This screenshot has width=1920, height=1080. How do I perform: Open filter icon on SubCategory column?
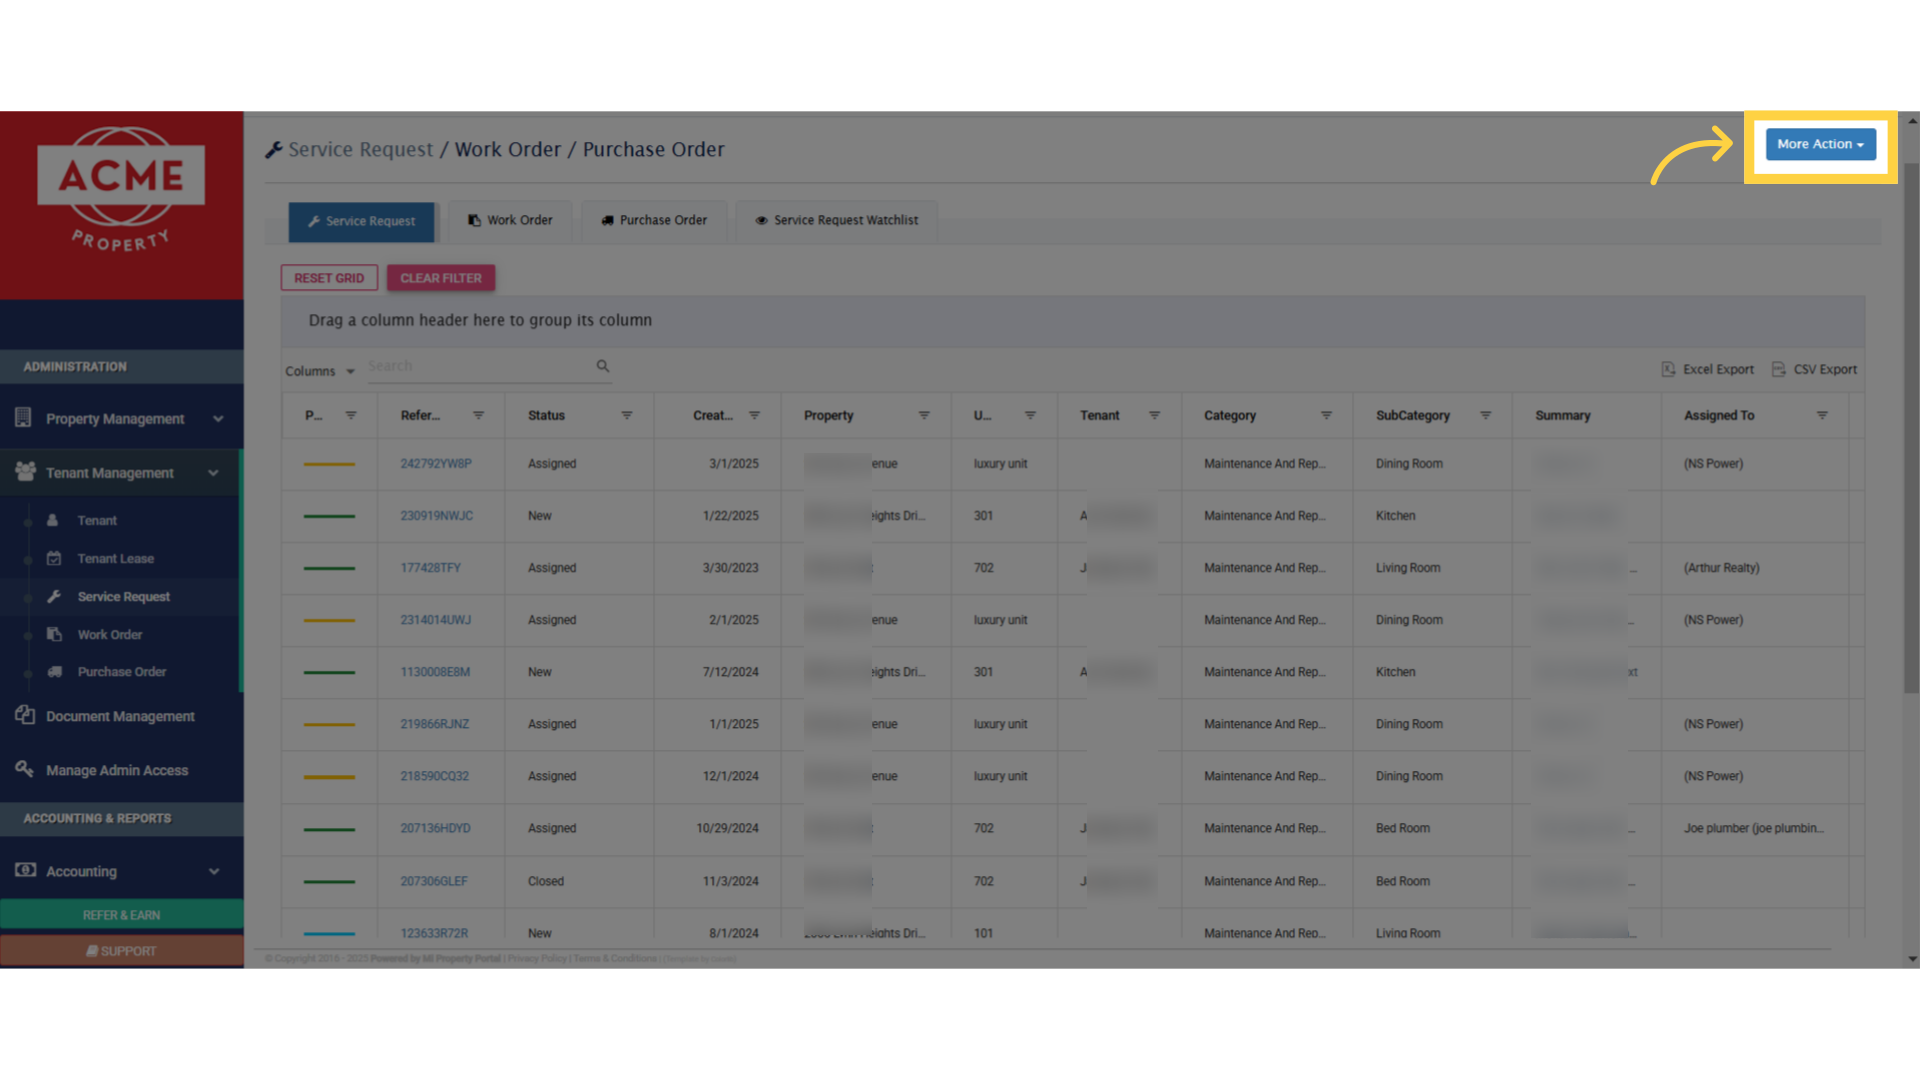pos(1486,415)
